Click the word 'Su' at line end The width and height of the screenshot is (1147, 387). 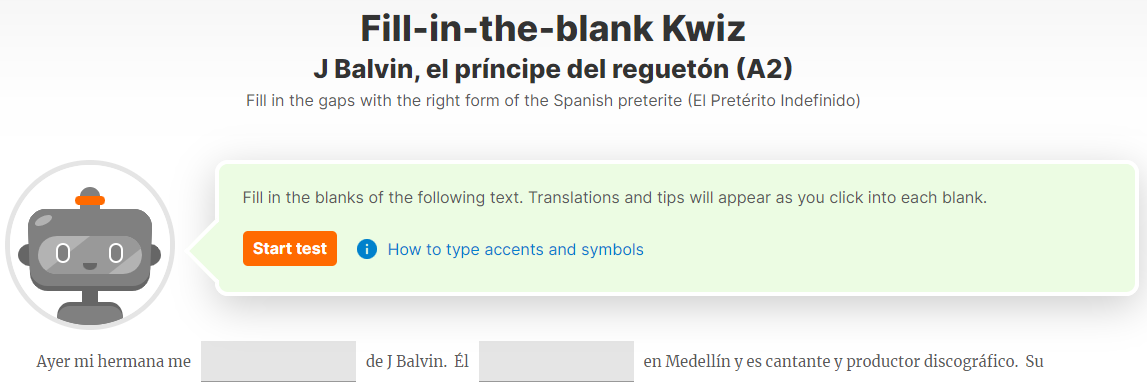[x=1035, y=361]
